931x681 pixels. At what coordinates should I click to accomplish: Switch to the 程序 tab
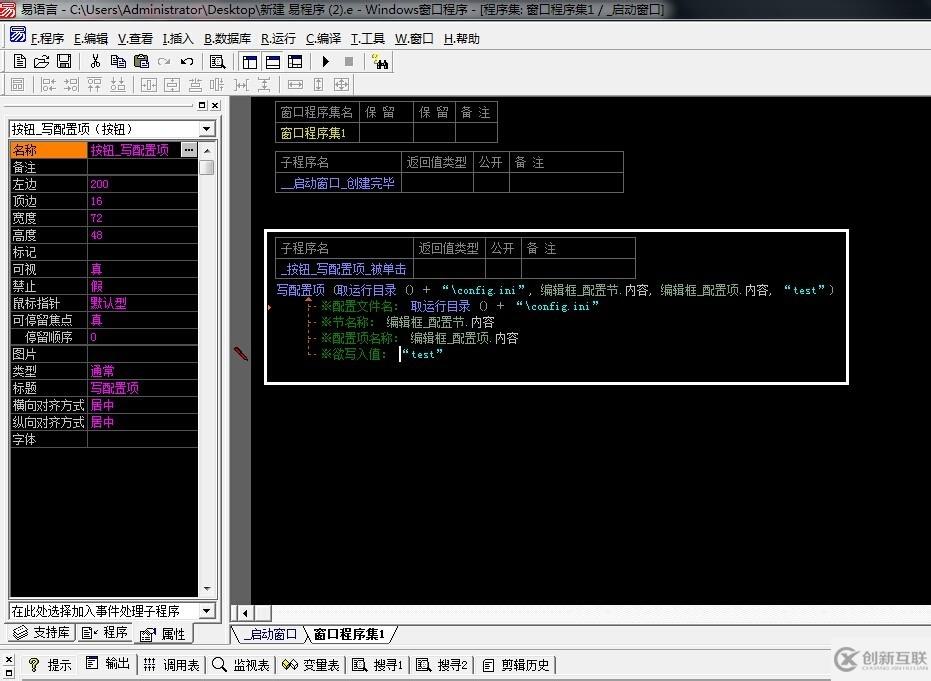[104, 633]
